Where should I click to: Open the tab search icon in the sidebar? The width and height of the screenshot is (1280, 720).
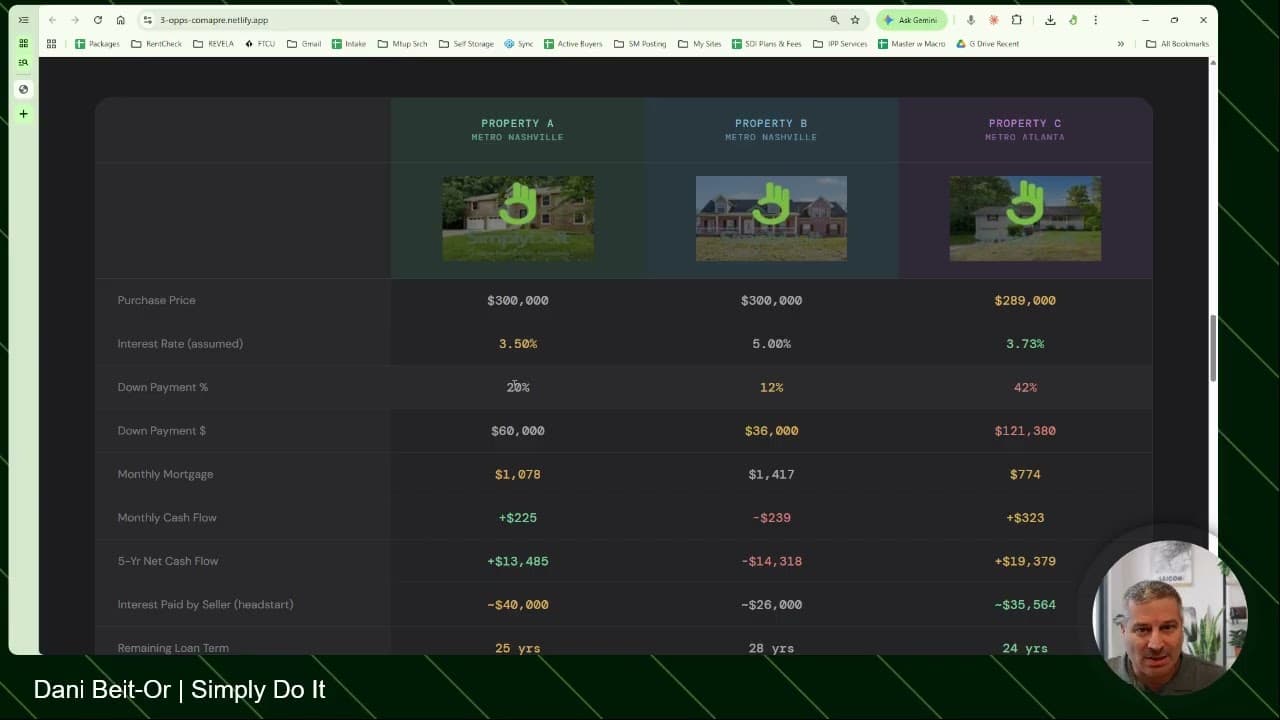point(24,62)
